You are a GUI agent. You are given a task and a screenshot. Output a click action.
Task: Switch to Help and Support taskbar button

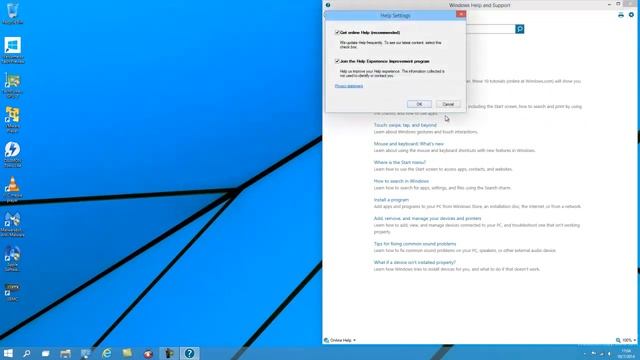point(189,353)
